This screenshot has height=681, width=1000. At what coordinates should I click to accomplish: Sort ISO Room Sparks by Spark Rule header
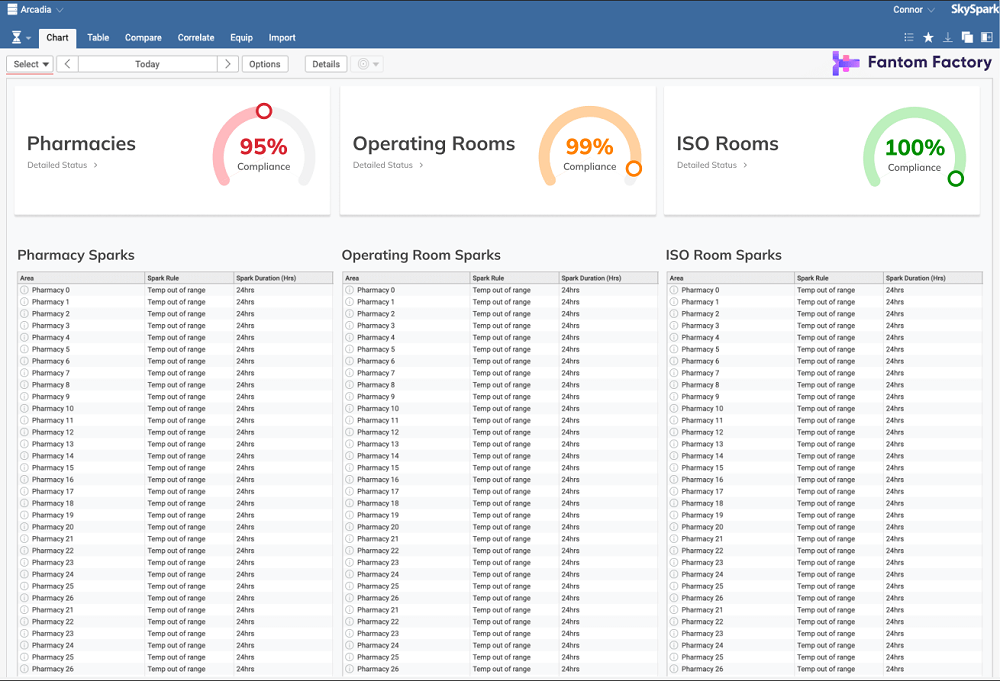pyautogui.click(x=839, y=278)
